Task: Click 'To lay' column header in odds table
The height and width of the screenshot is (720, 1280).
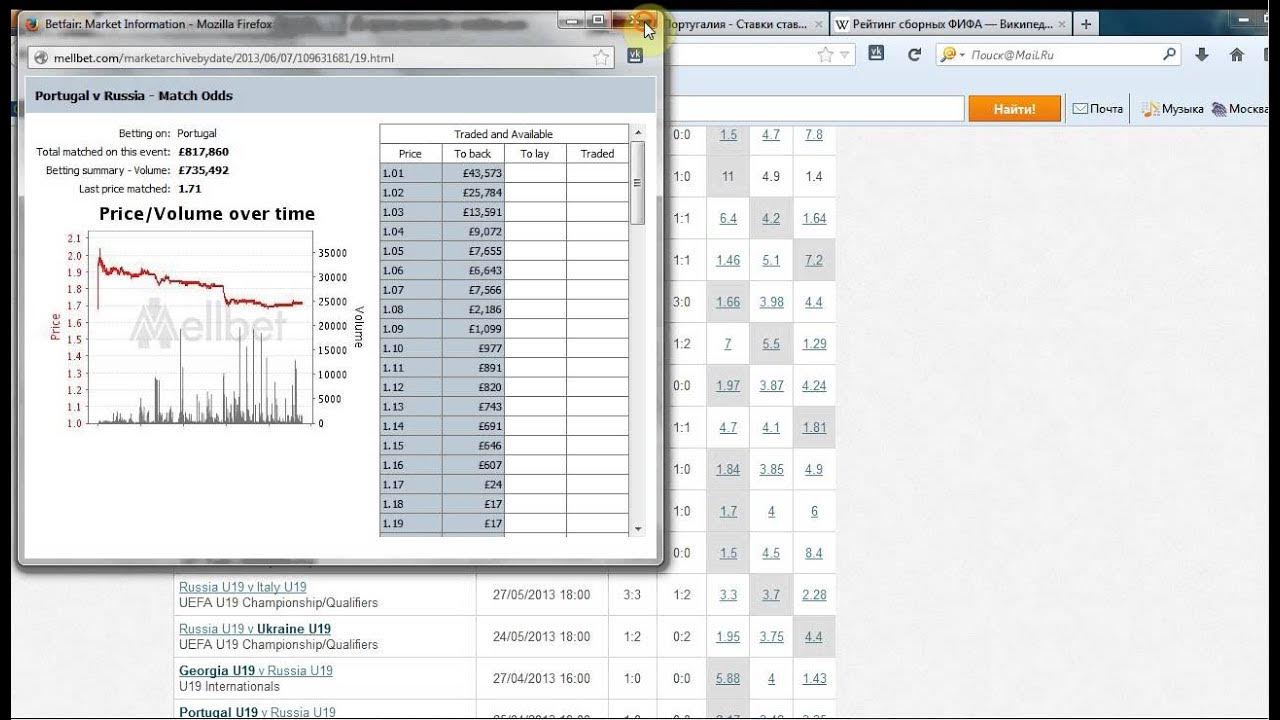Action: (535, 154)
